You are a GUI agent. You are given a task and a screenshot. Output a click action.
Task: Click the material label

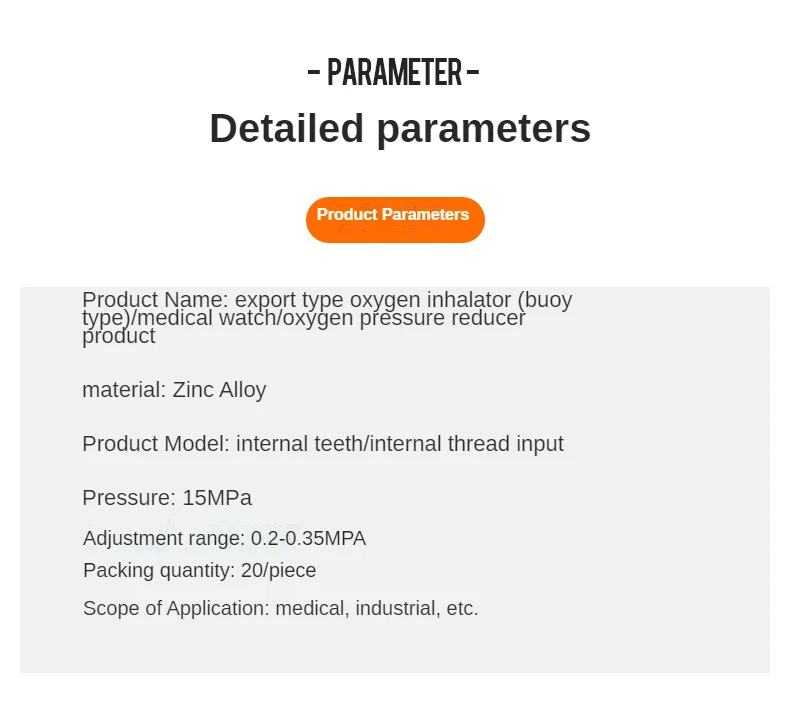tap(123, 389)
